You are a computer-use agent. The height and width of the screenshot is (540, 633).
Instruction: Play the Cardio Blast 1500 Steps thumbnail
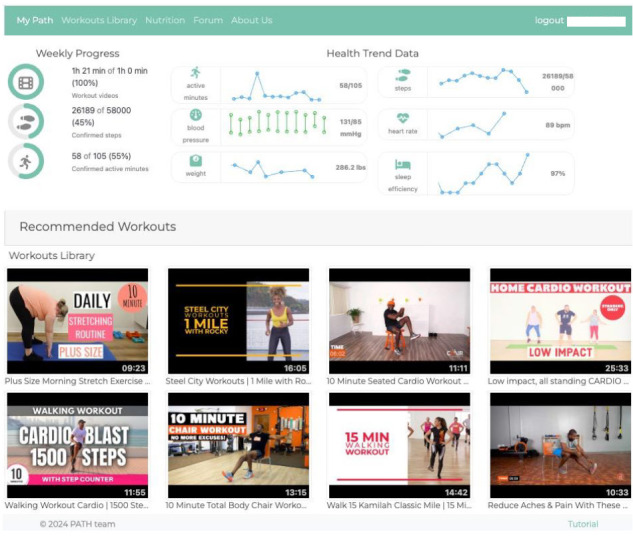[78, 445]
